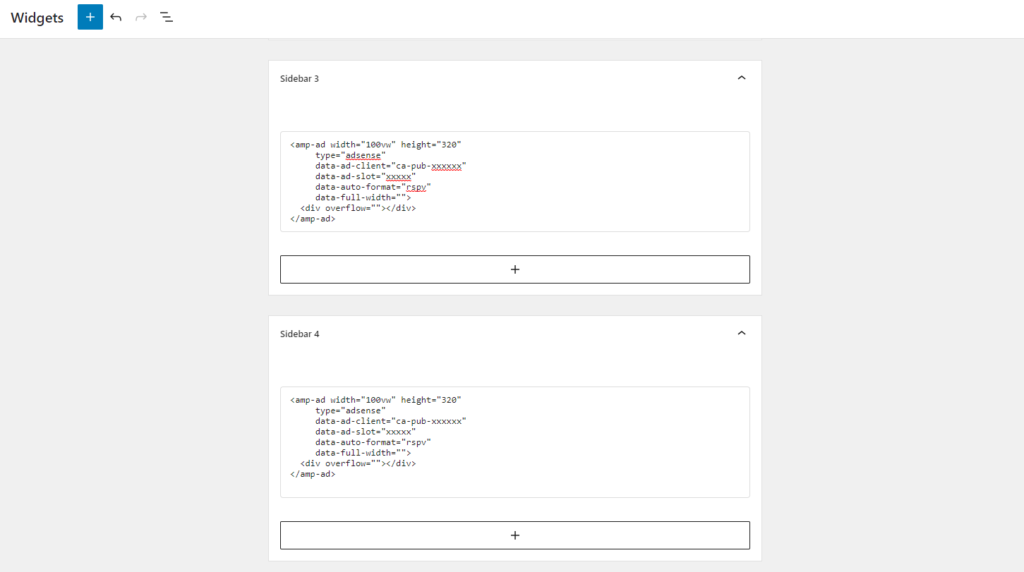Collapse the Sidebar 4 widget area
This screenshot has width=1024, height=572.
(x=741, y=333)
